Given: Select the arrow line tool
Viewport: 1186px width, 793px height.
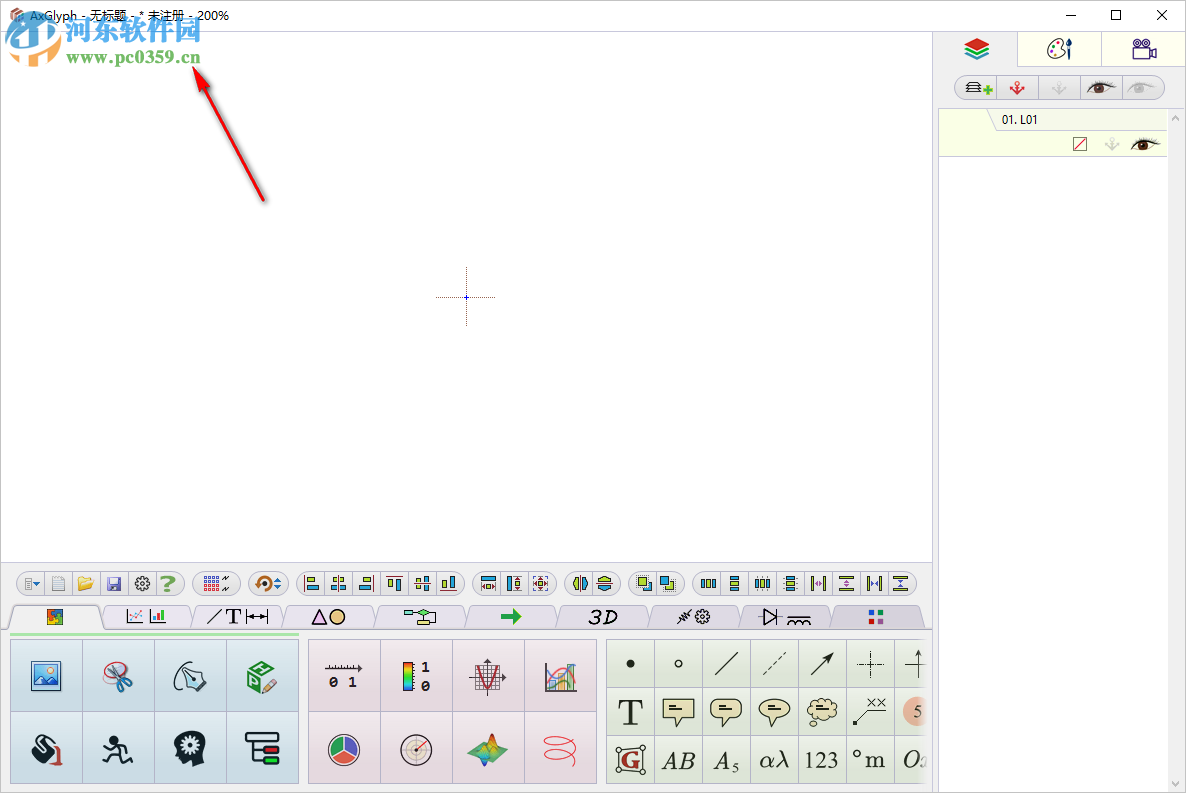Looking at the screenshot, I should click(822, 664).
